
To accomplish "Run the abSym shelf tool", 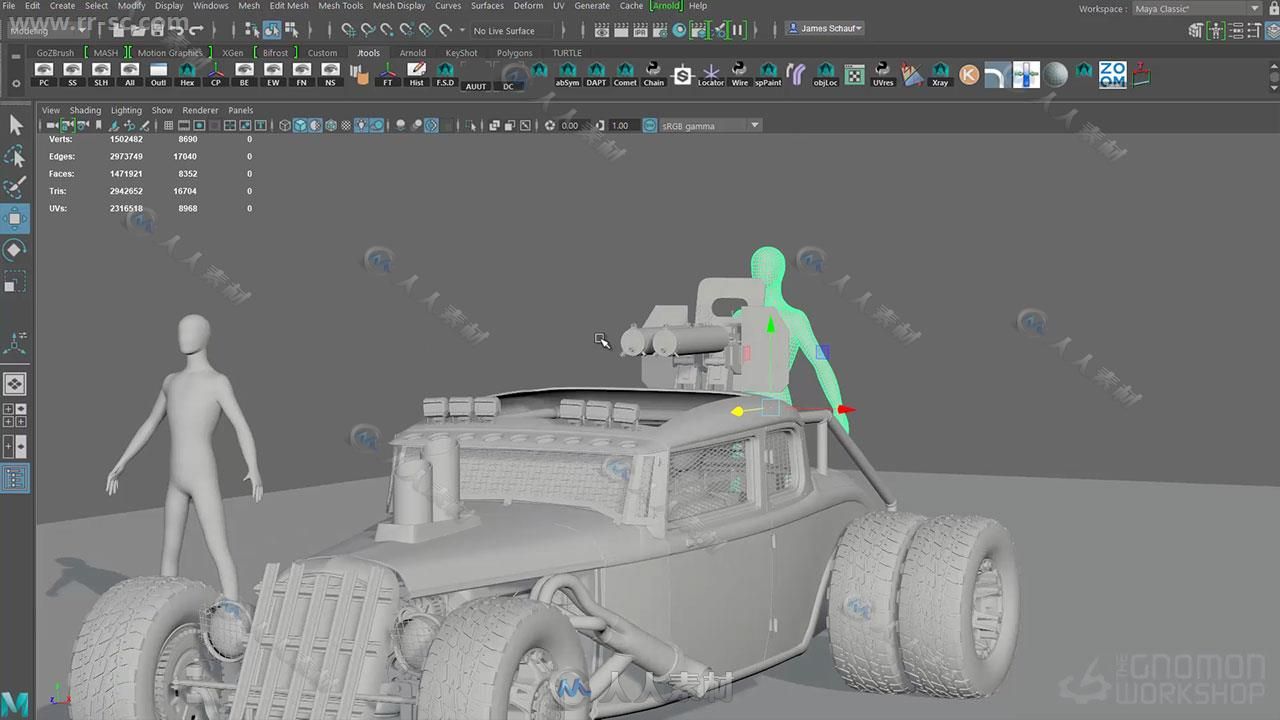I will 568,74.
